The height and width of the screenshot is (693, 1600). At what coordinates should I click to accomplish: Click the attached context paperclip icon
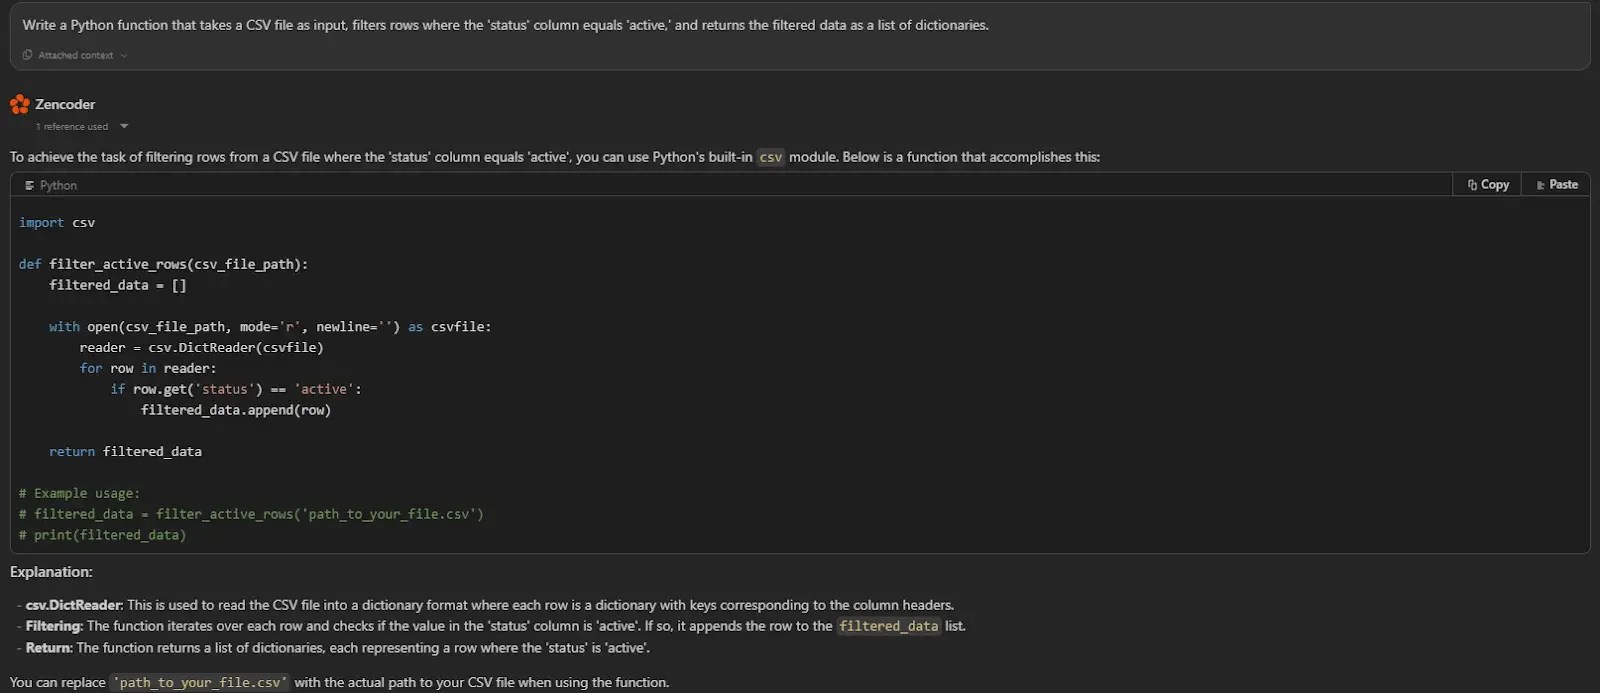pos(27,55)
